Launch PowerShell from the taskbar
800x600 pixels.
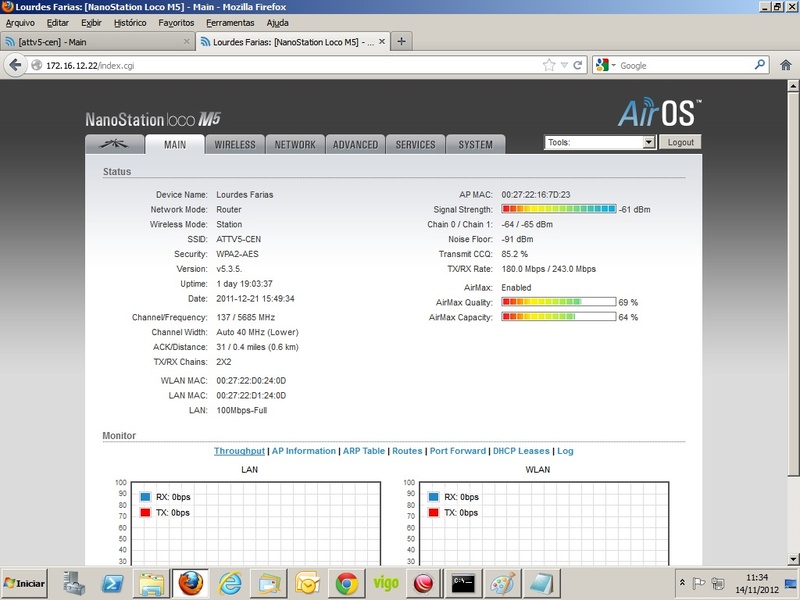point(112,583)
